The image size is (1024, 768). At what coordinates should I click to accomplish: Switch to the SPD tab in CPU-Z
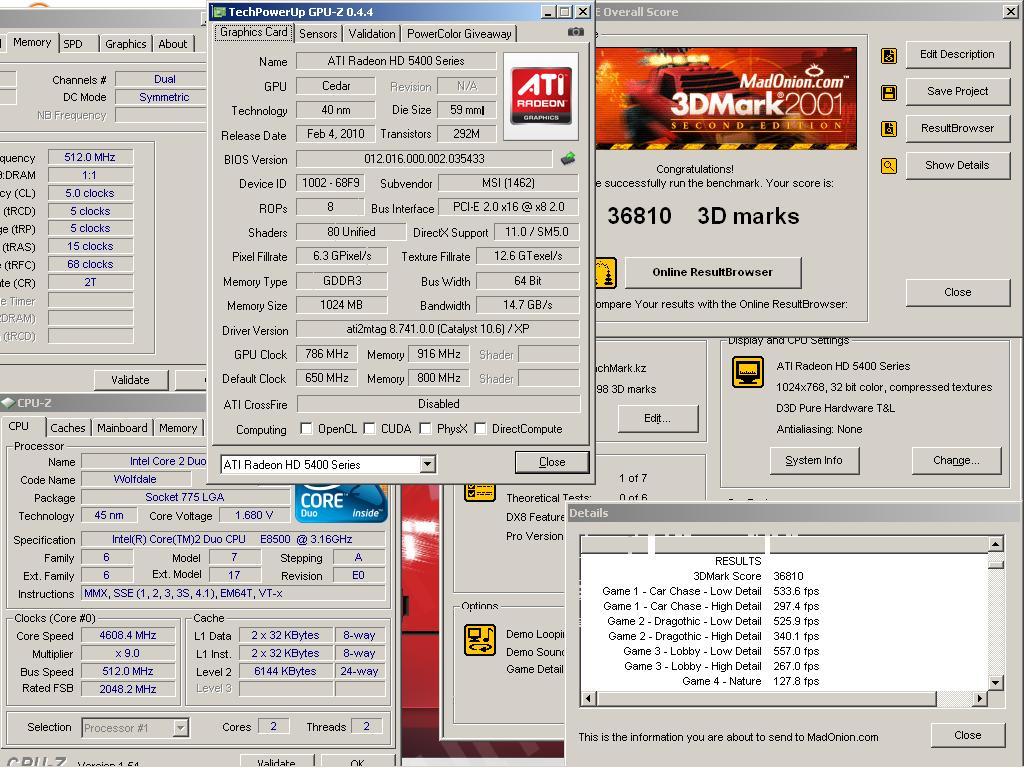point(73,44)
